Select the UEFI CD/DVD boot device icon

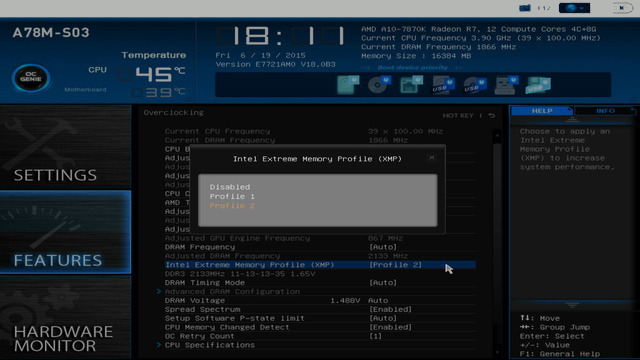[379, 85]
